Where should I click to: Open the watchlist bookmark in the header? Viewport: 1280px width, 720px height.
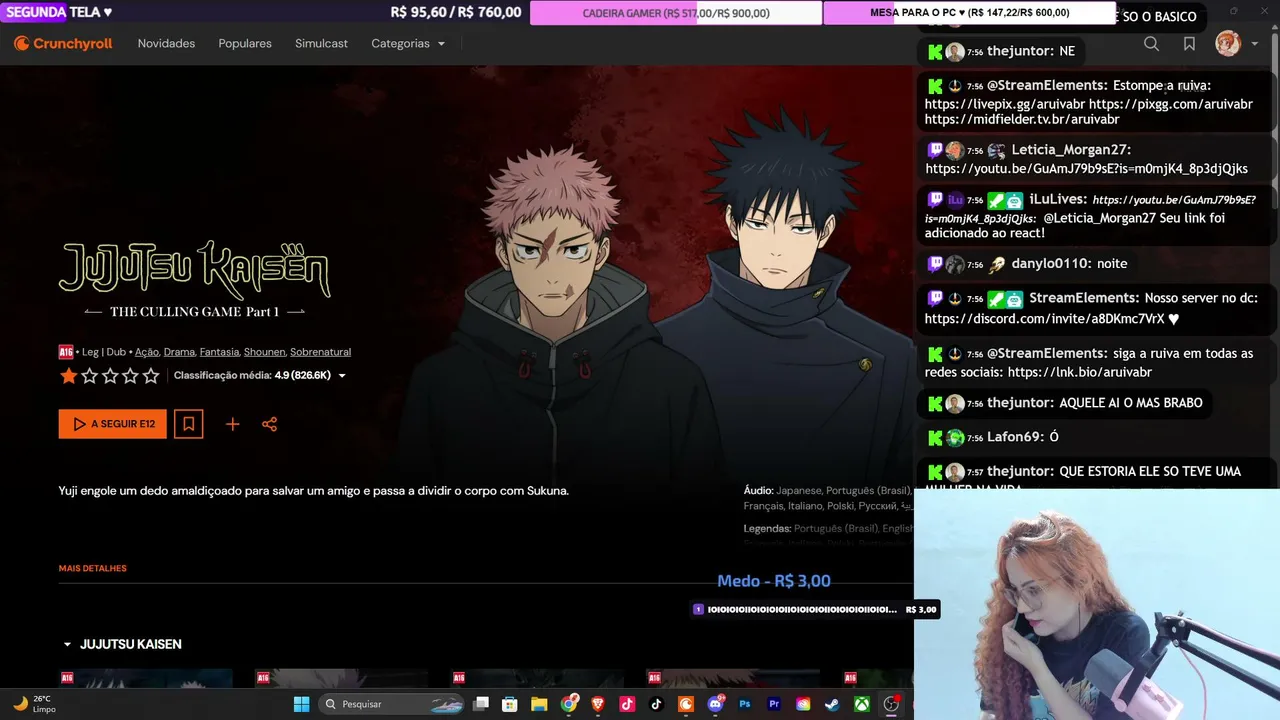coord(1189,43)
